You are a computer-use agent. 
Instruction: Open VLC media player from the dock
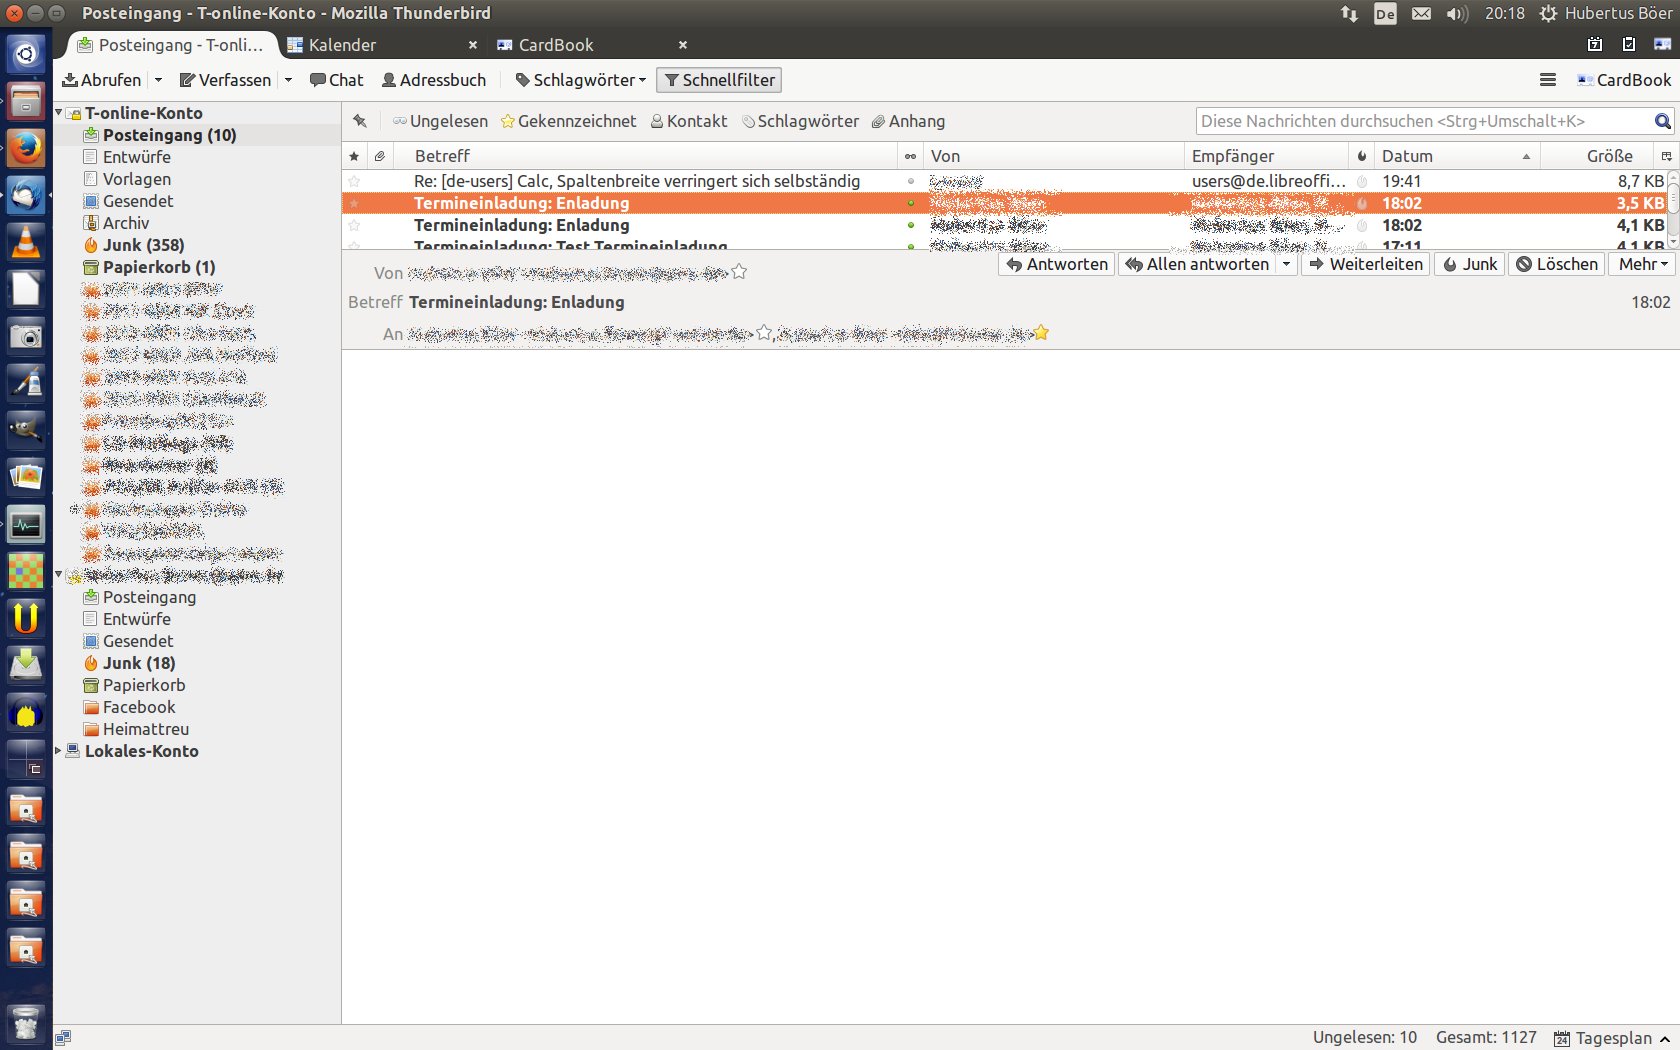tap(26, 241)
